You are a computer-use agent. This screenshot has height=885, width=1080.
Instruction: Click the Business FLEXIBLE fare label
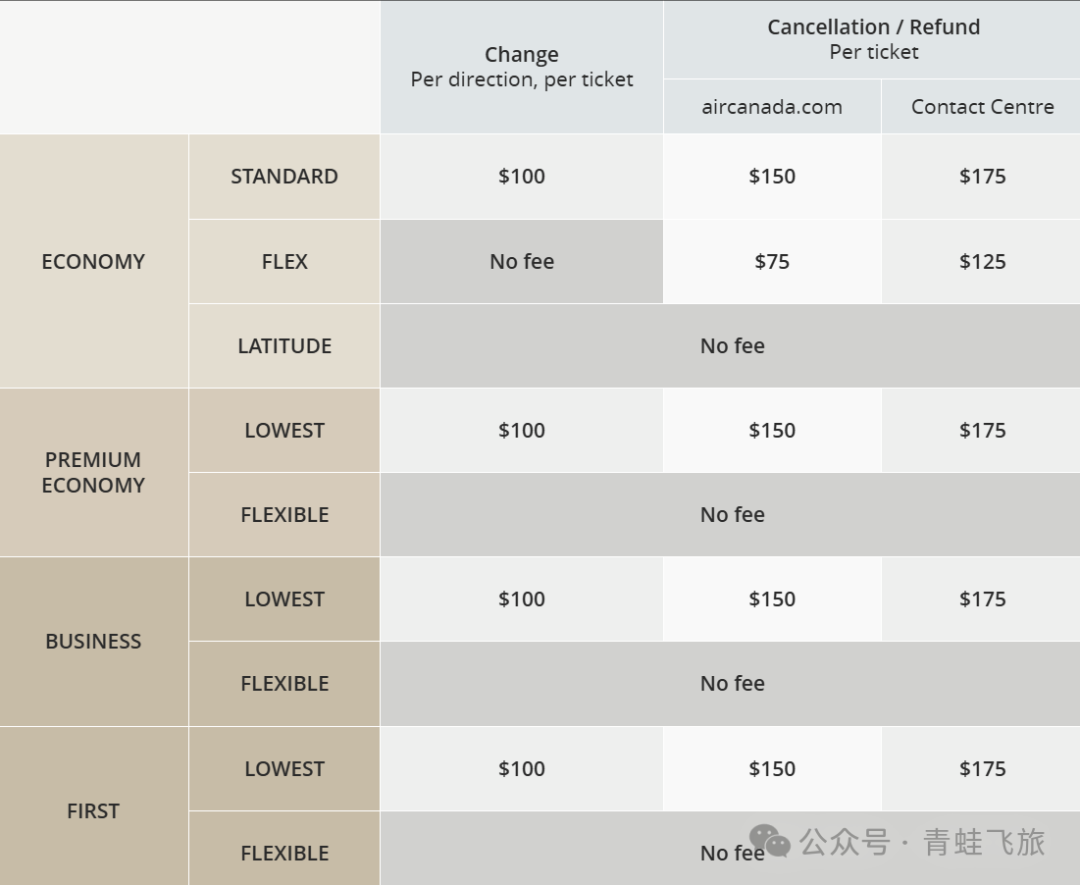pyautogui.click(x=284, y=684)
